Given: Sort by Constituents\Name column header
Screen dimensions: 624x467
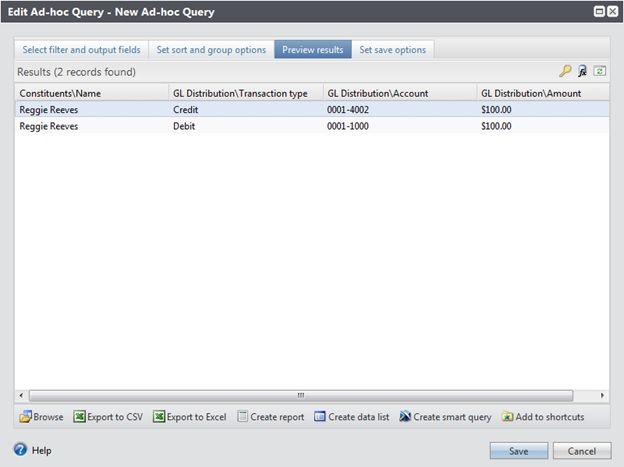Looking at the screenshot, I should click(92, 93).
